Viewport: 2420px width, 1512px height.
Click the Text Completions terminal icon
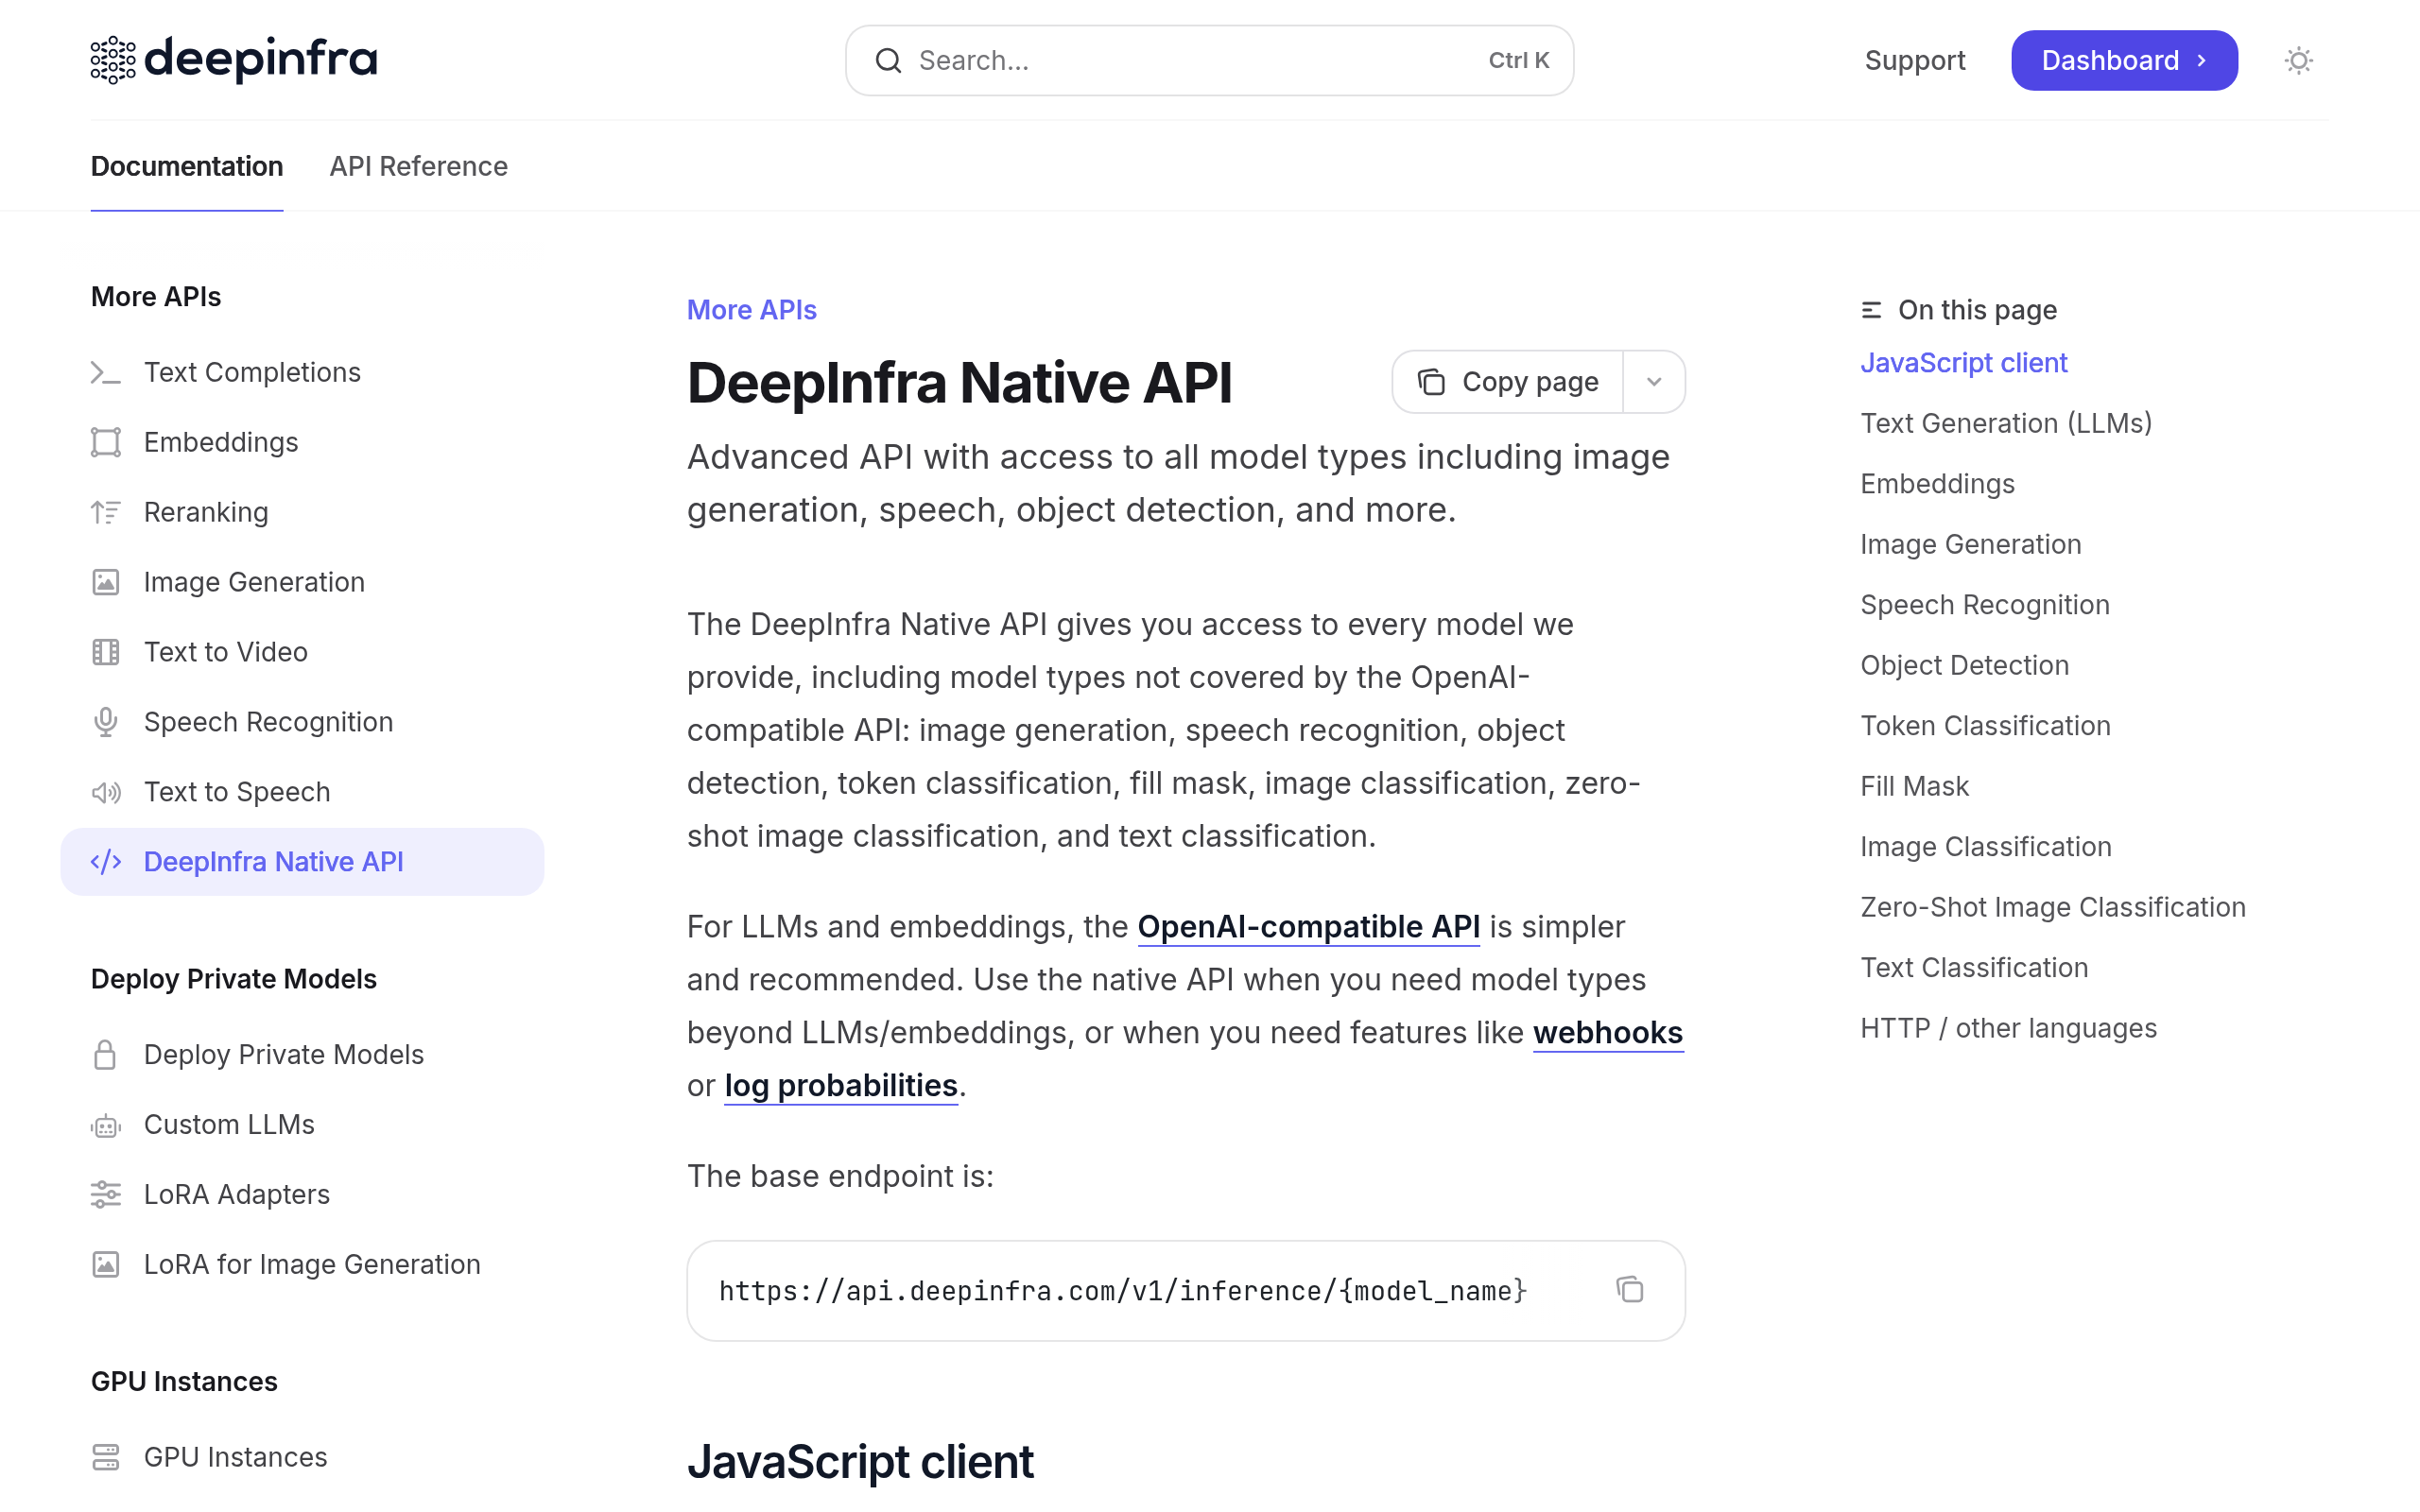point(105,372)
